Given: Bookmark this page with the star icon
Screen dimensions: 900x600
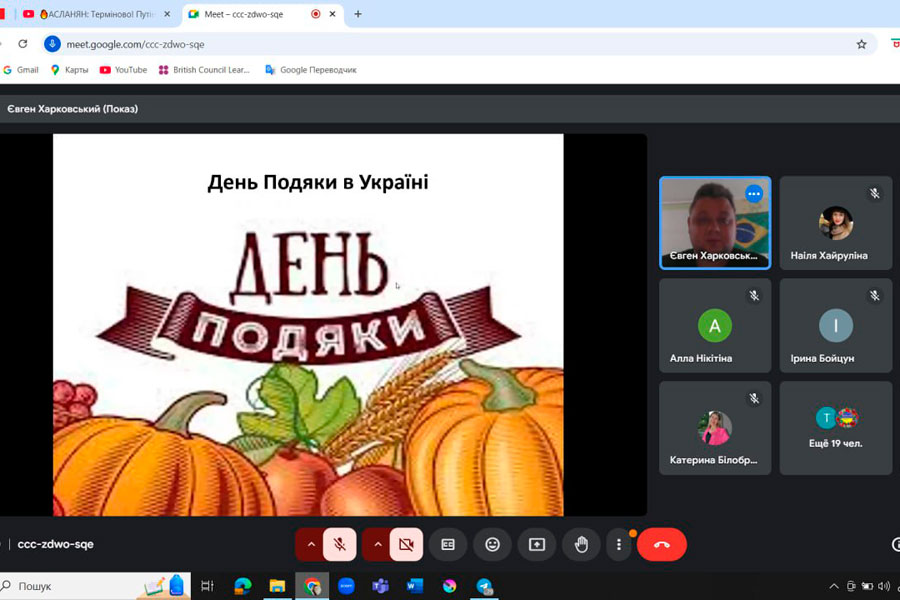Looking at the screenshot, I should tap(861, 44).
